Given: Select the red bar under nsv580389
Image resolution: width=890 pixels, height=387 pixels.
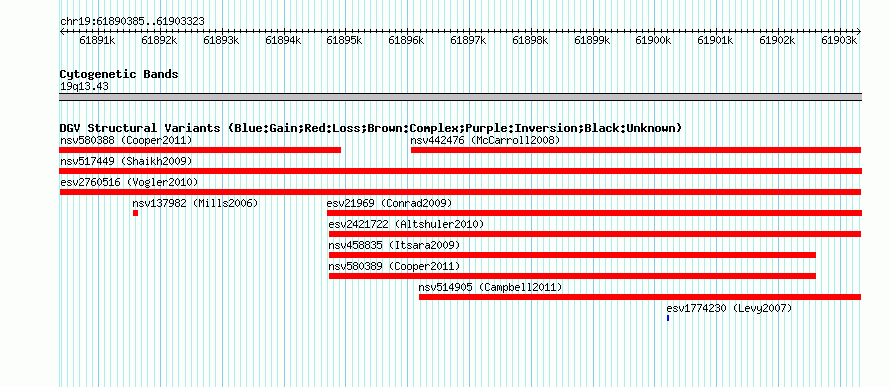Looking at the screenshot, I should pos(573,276).
